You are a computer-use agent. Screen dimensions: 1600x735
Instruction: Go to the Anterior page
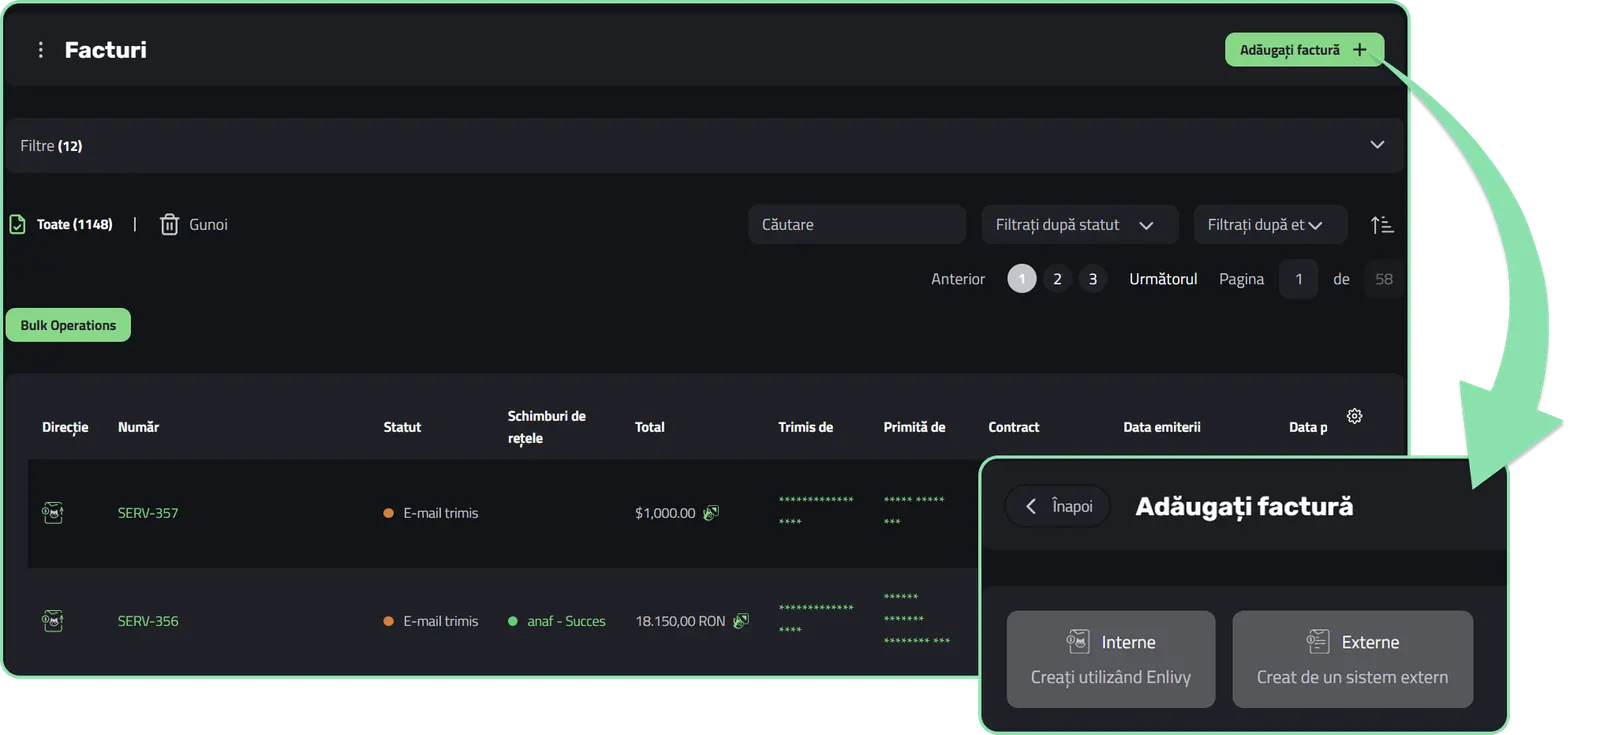click(958, 279)
